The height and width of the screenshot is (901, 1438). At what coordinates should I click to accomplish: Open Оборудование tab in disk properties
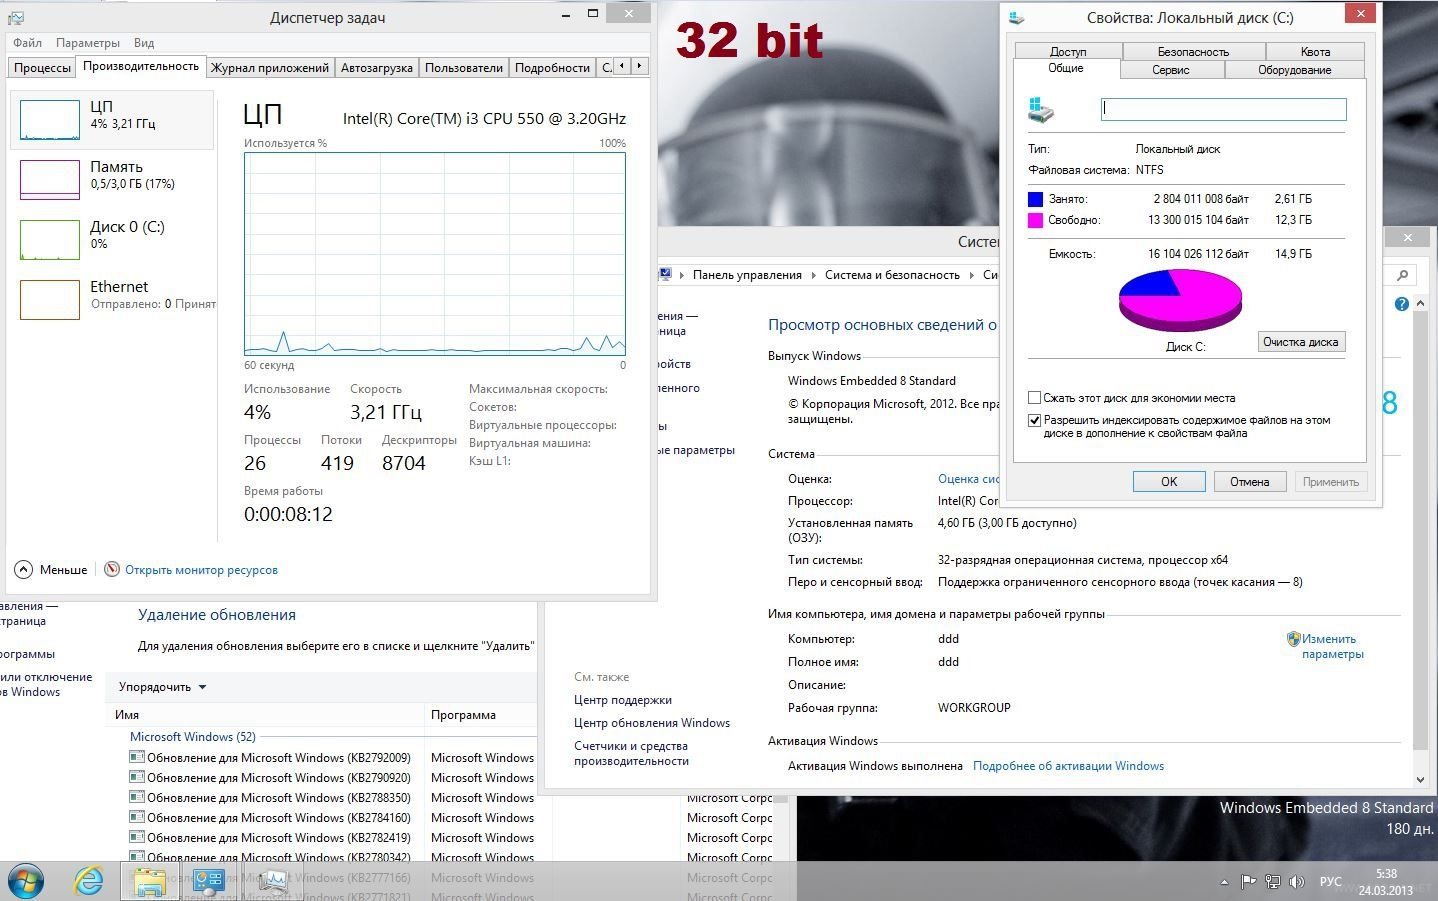tap(1294, 70)
